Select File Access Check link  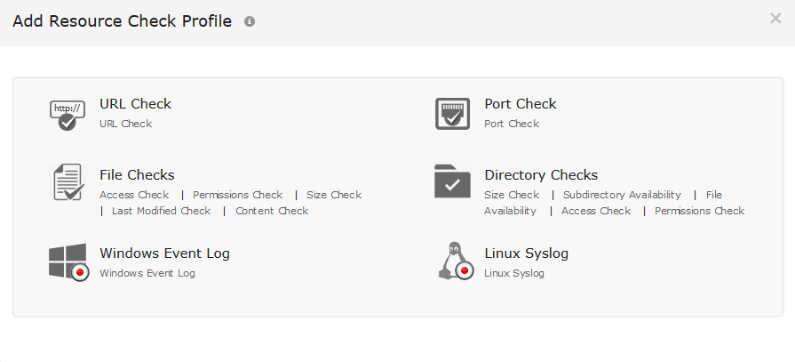coord(134,195)
